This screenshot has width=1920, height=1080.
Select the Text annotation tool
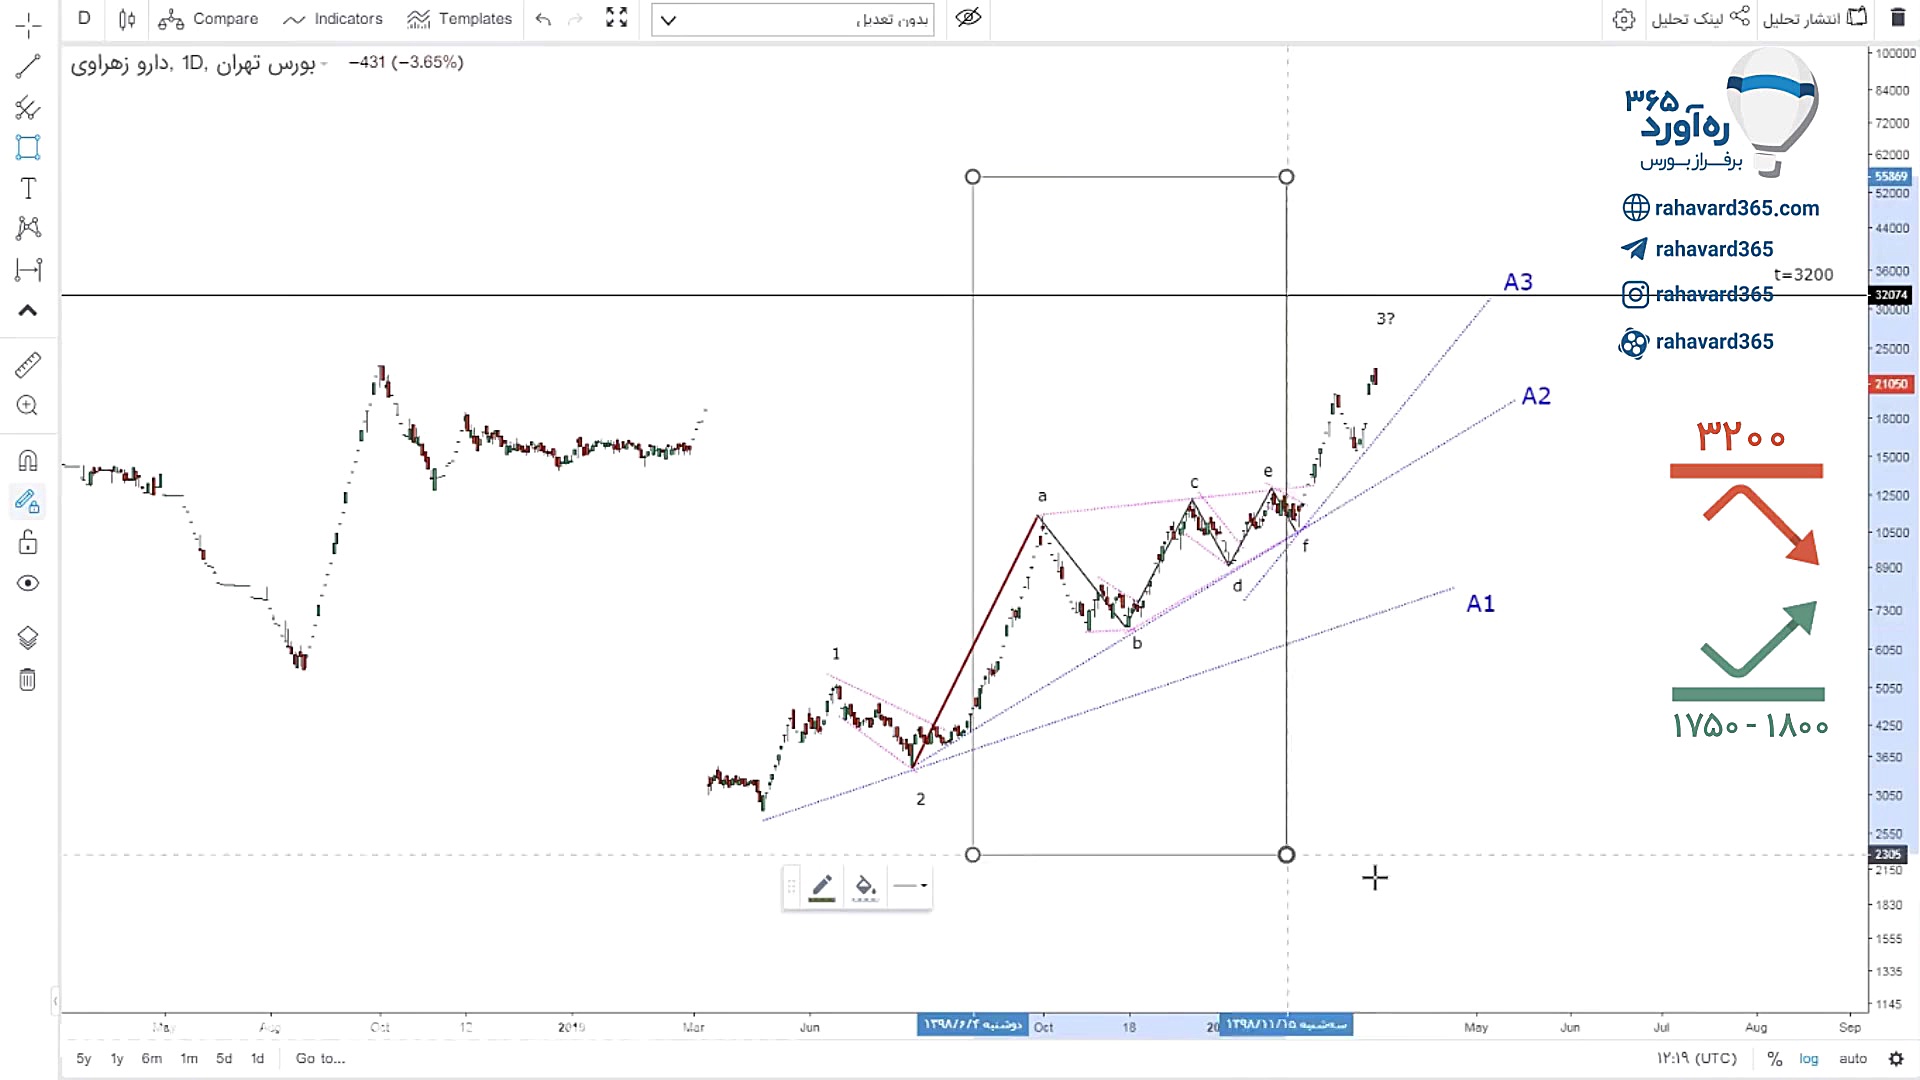click(x=28, y=188)
